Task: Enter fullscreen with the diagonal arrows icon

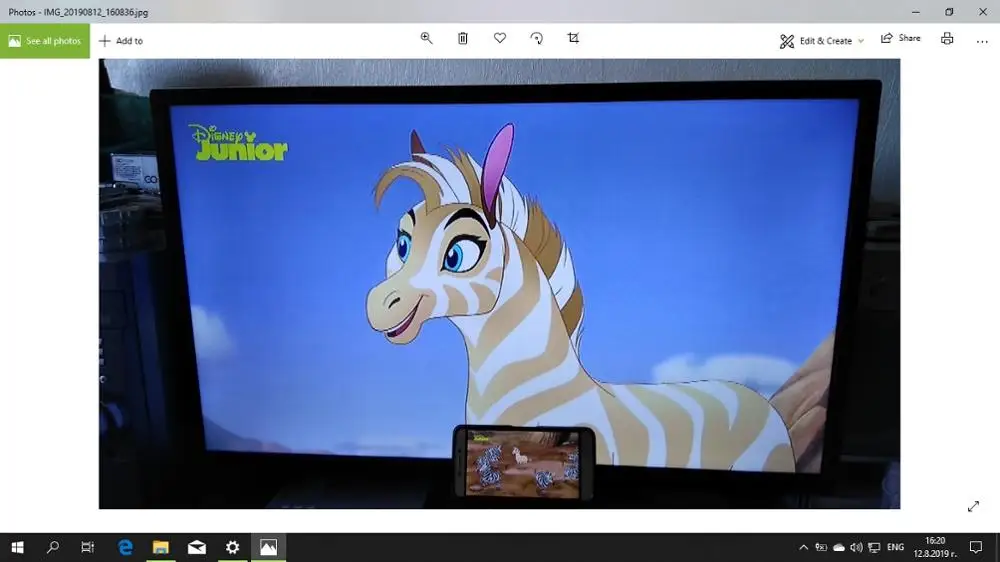Action: (973, 507)
